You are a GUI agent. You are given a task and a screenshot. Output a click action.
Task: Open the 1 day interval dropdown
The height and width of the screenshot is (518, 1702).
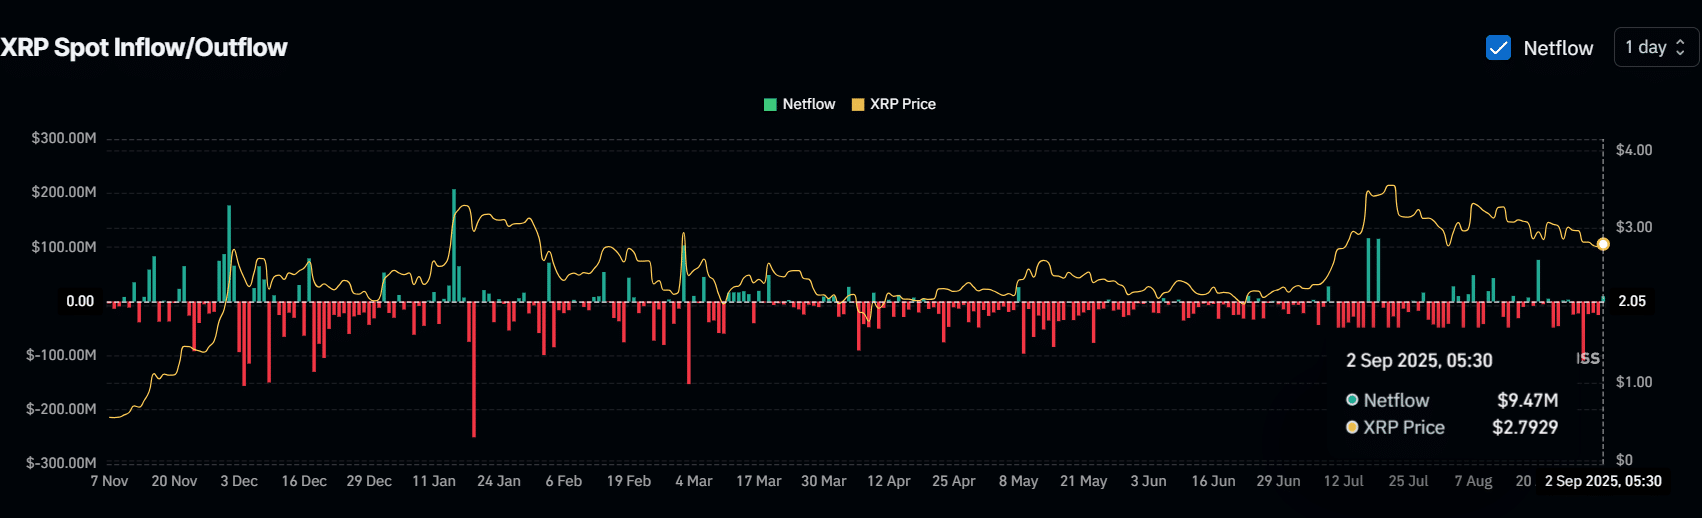[x=1656, y=47]
